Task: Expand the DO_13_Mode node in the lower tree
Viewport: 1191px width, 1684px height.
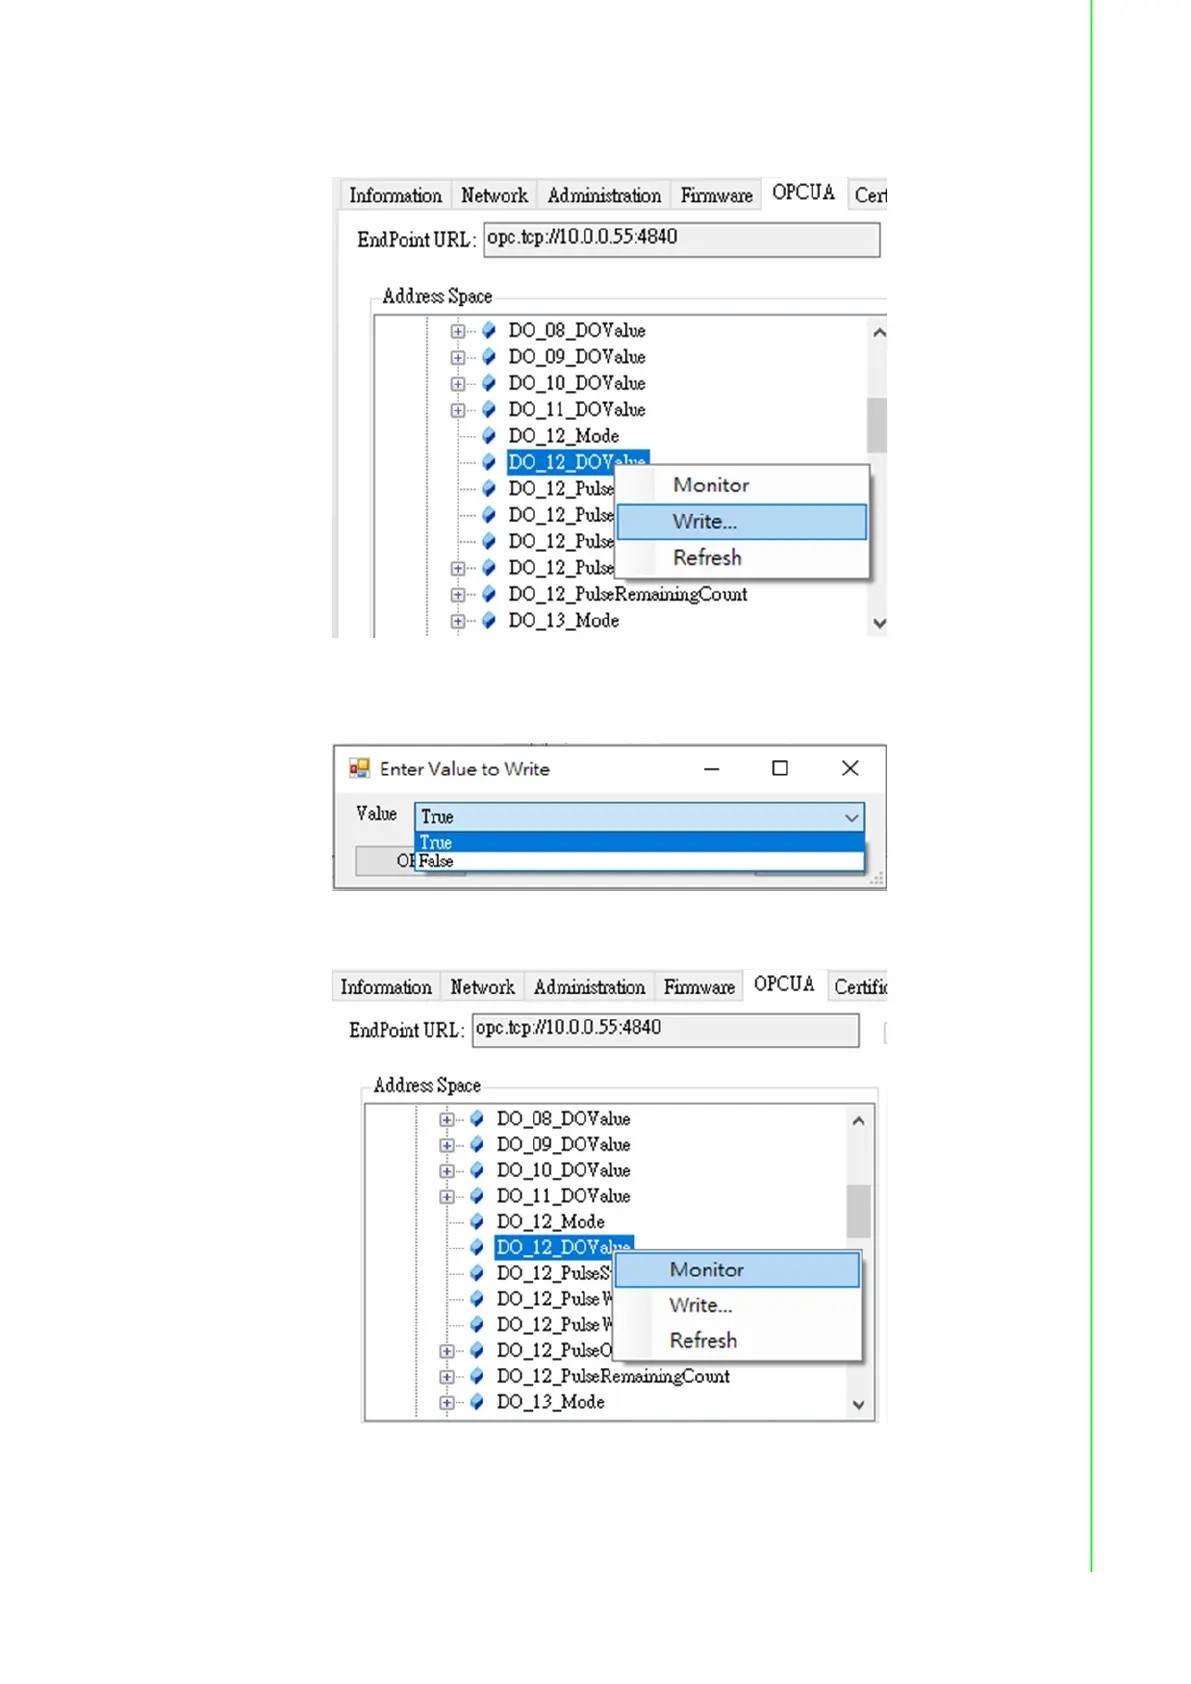Action: click(446, 1403)
